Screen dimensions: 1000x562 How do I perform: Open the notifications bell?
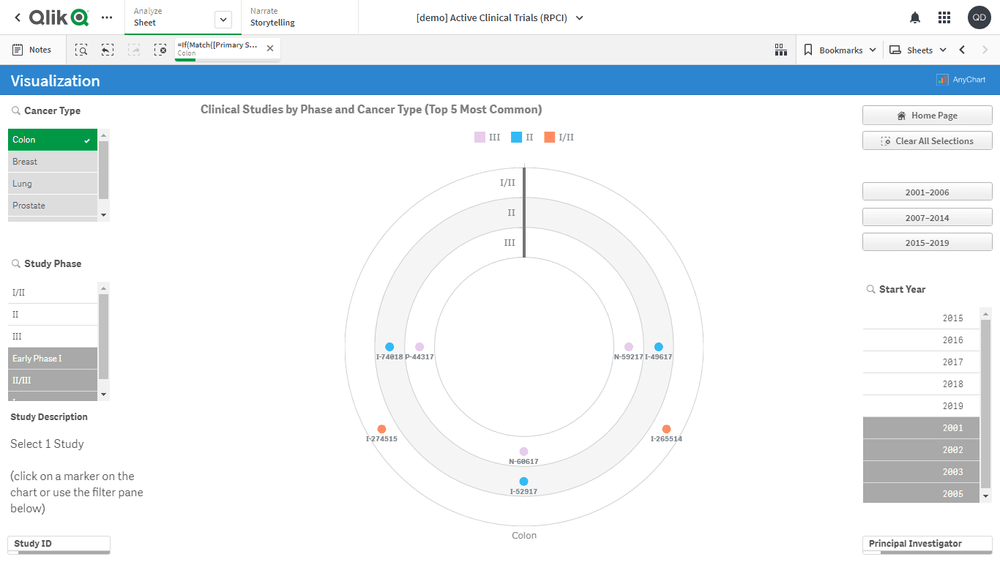(x=914, y=18)
